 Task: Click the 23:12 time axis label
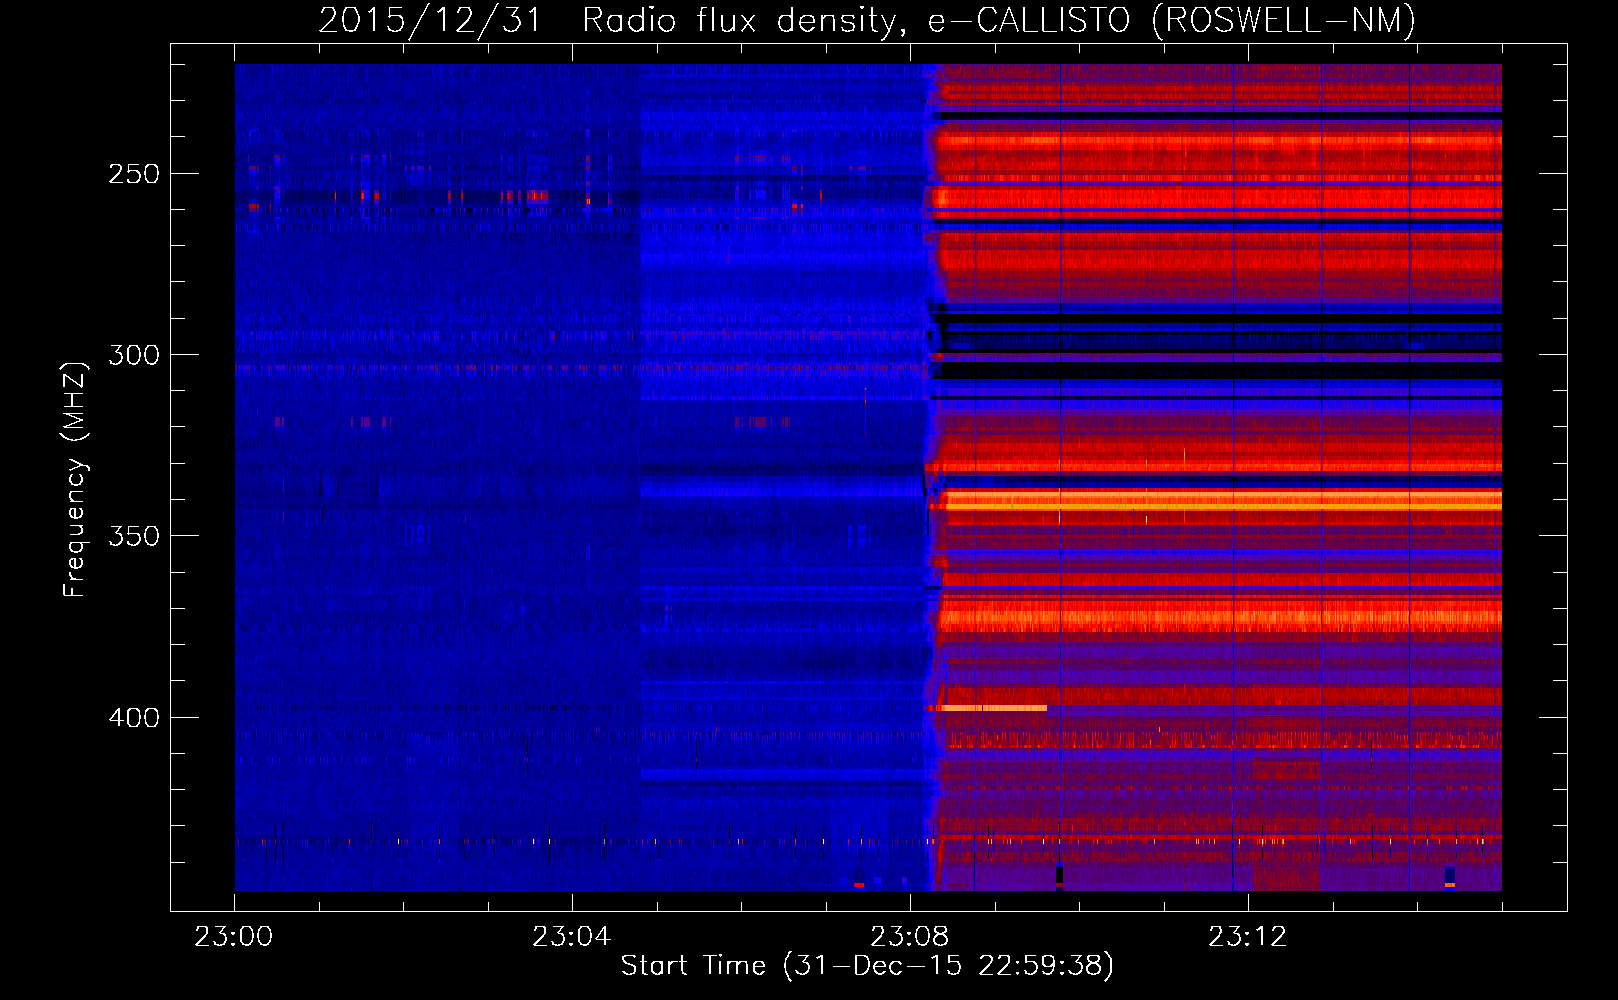tap(1248, 937)
